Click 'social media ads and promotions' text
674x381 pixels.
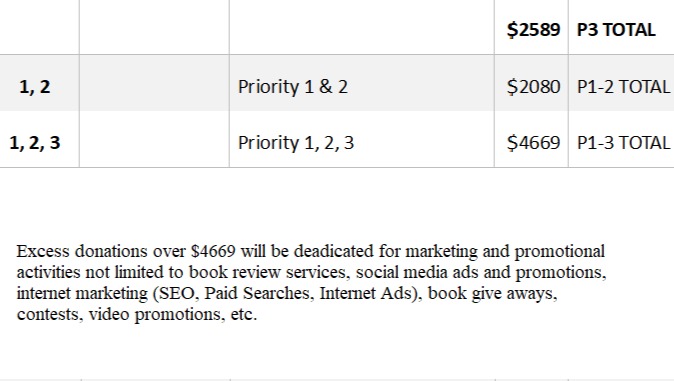click(x=480, y=272)
